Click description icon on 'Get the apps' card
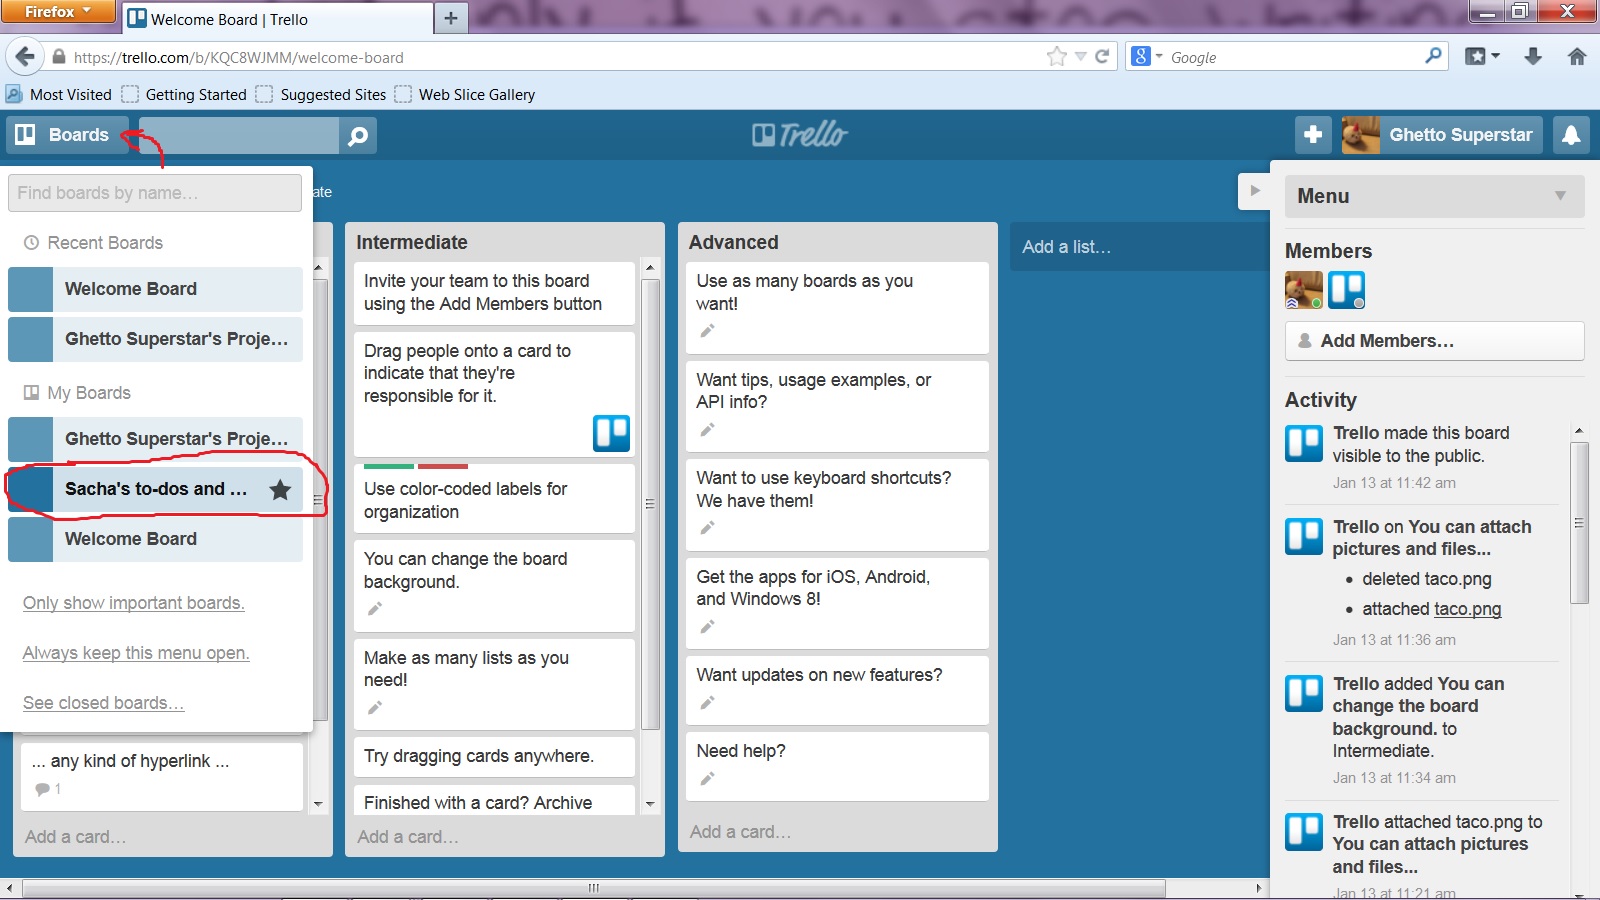Image resolution: width=1600 pixels, height=900 pixels. 707,627
